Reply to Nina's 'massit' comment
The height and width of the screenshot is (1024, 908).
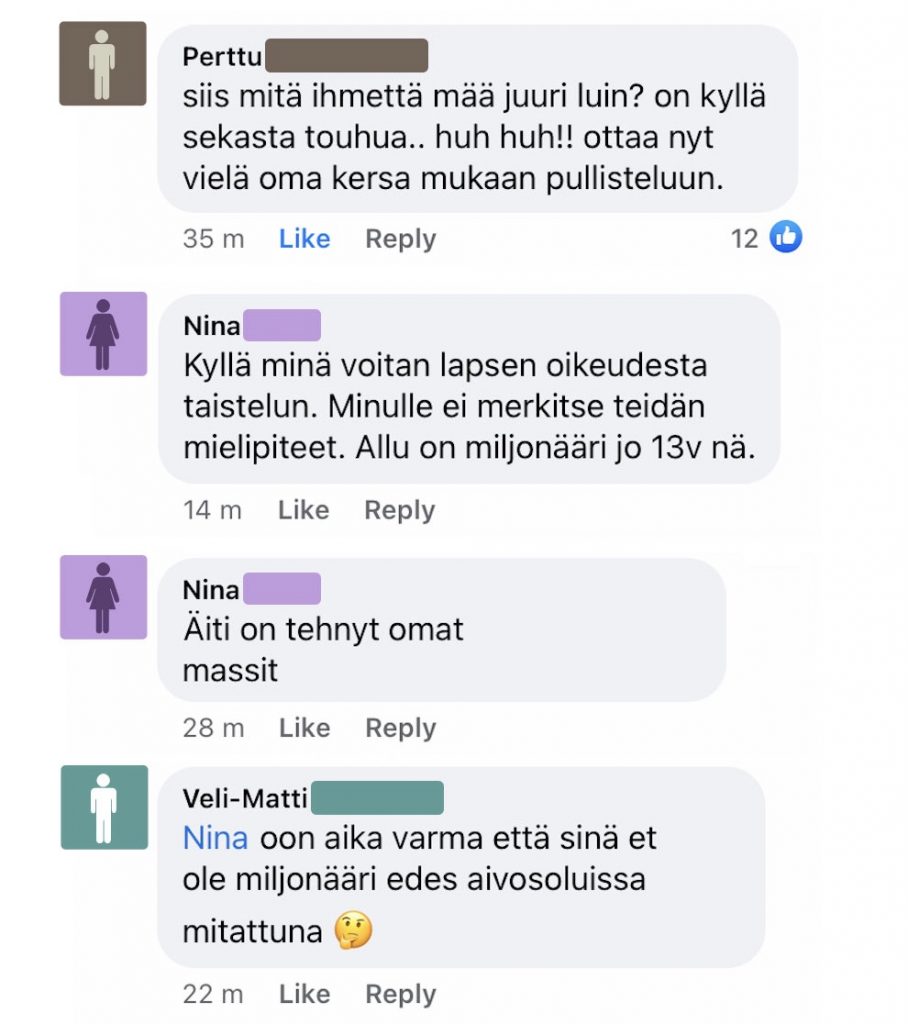tap(400, 728)
